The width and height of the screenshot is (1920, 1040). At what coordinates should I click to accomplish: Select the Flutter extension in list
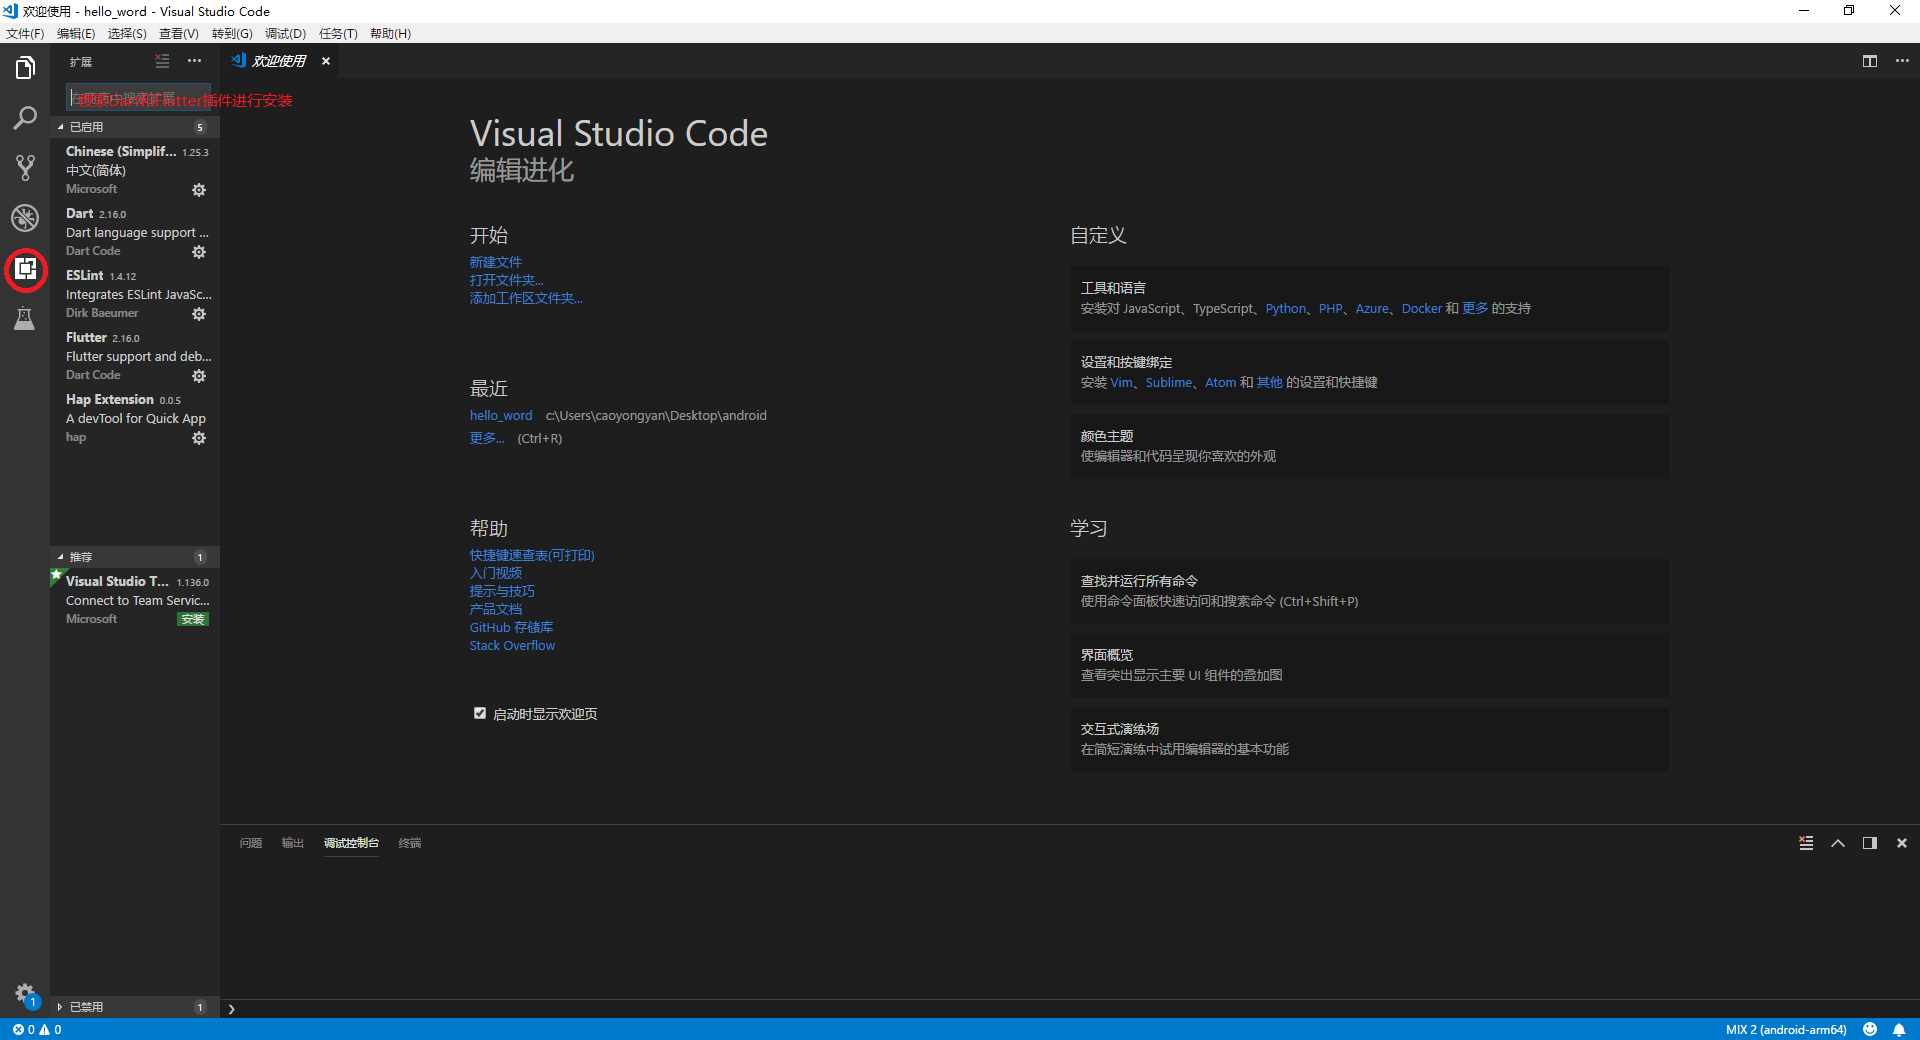point(135,356)
